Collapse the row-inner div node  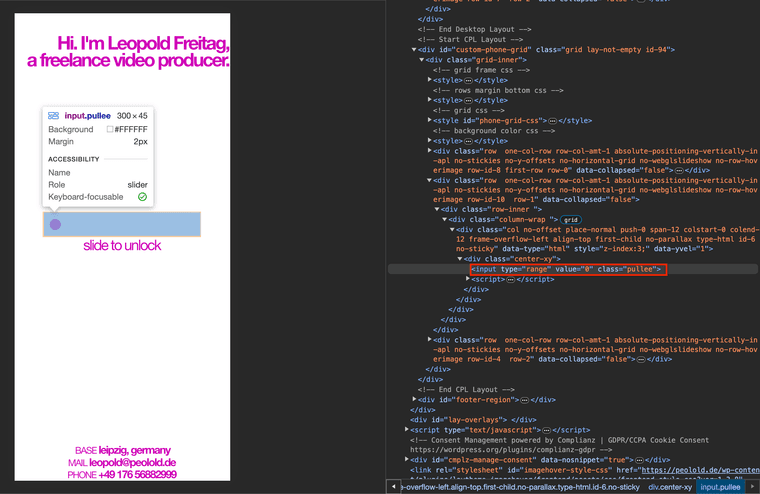tap(438, 209)
